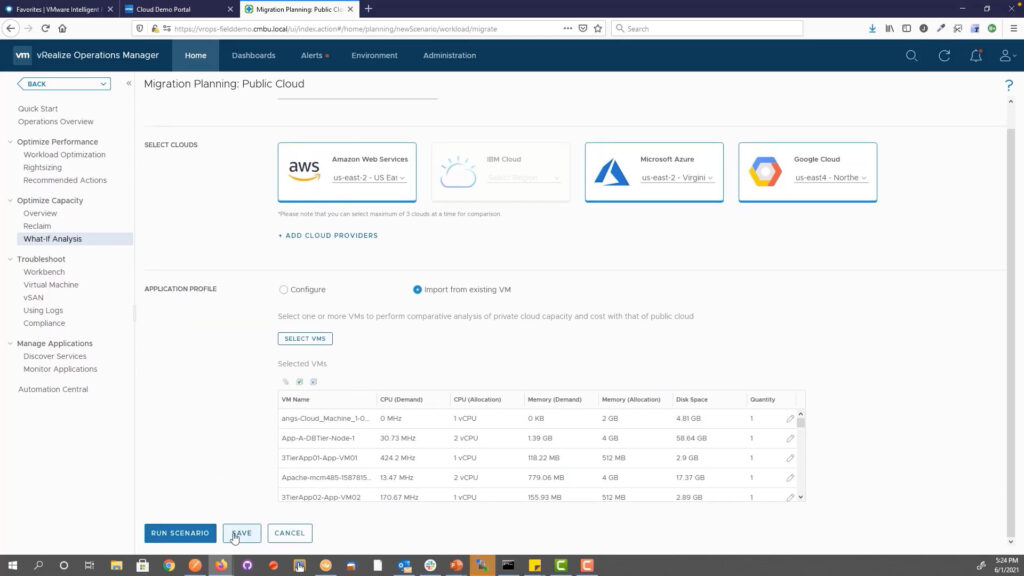1024x576 pixels.
Task: Open the Firefox library icon
Action: 889,29
